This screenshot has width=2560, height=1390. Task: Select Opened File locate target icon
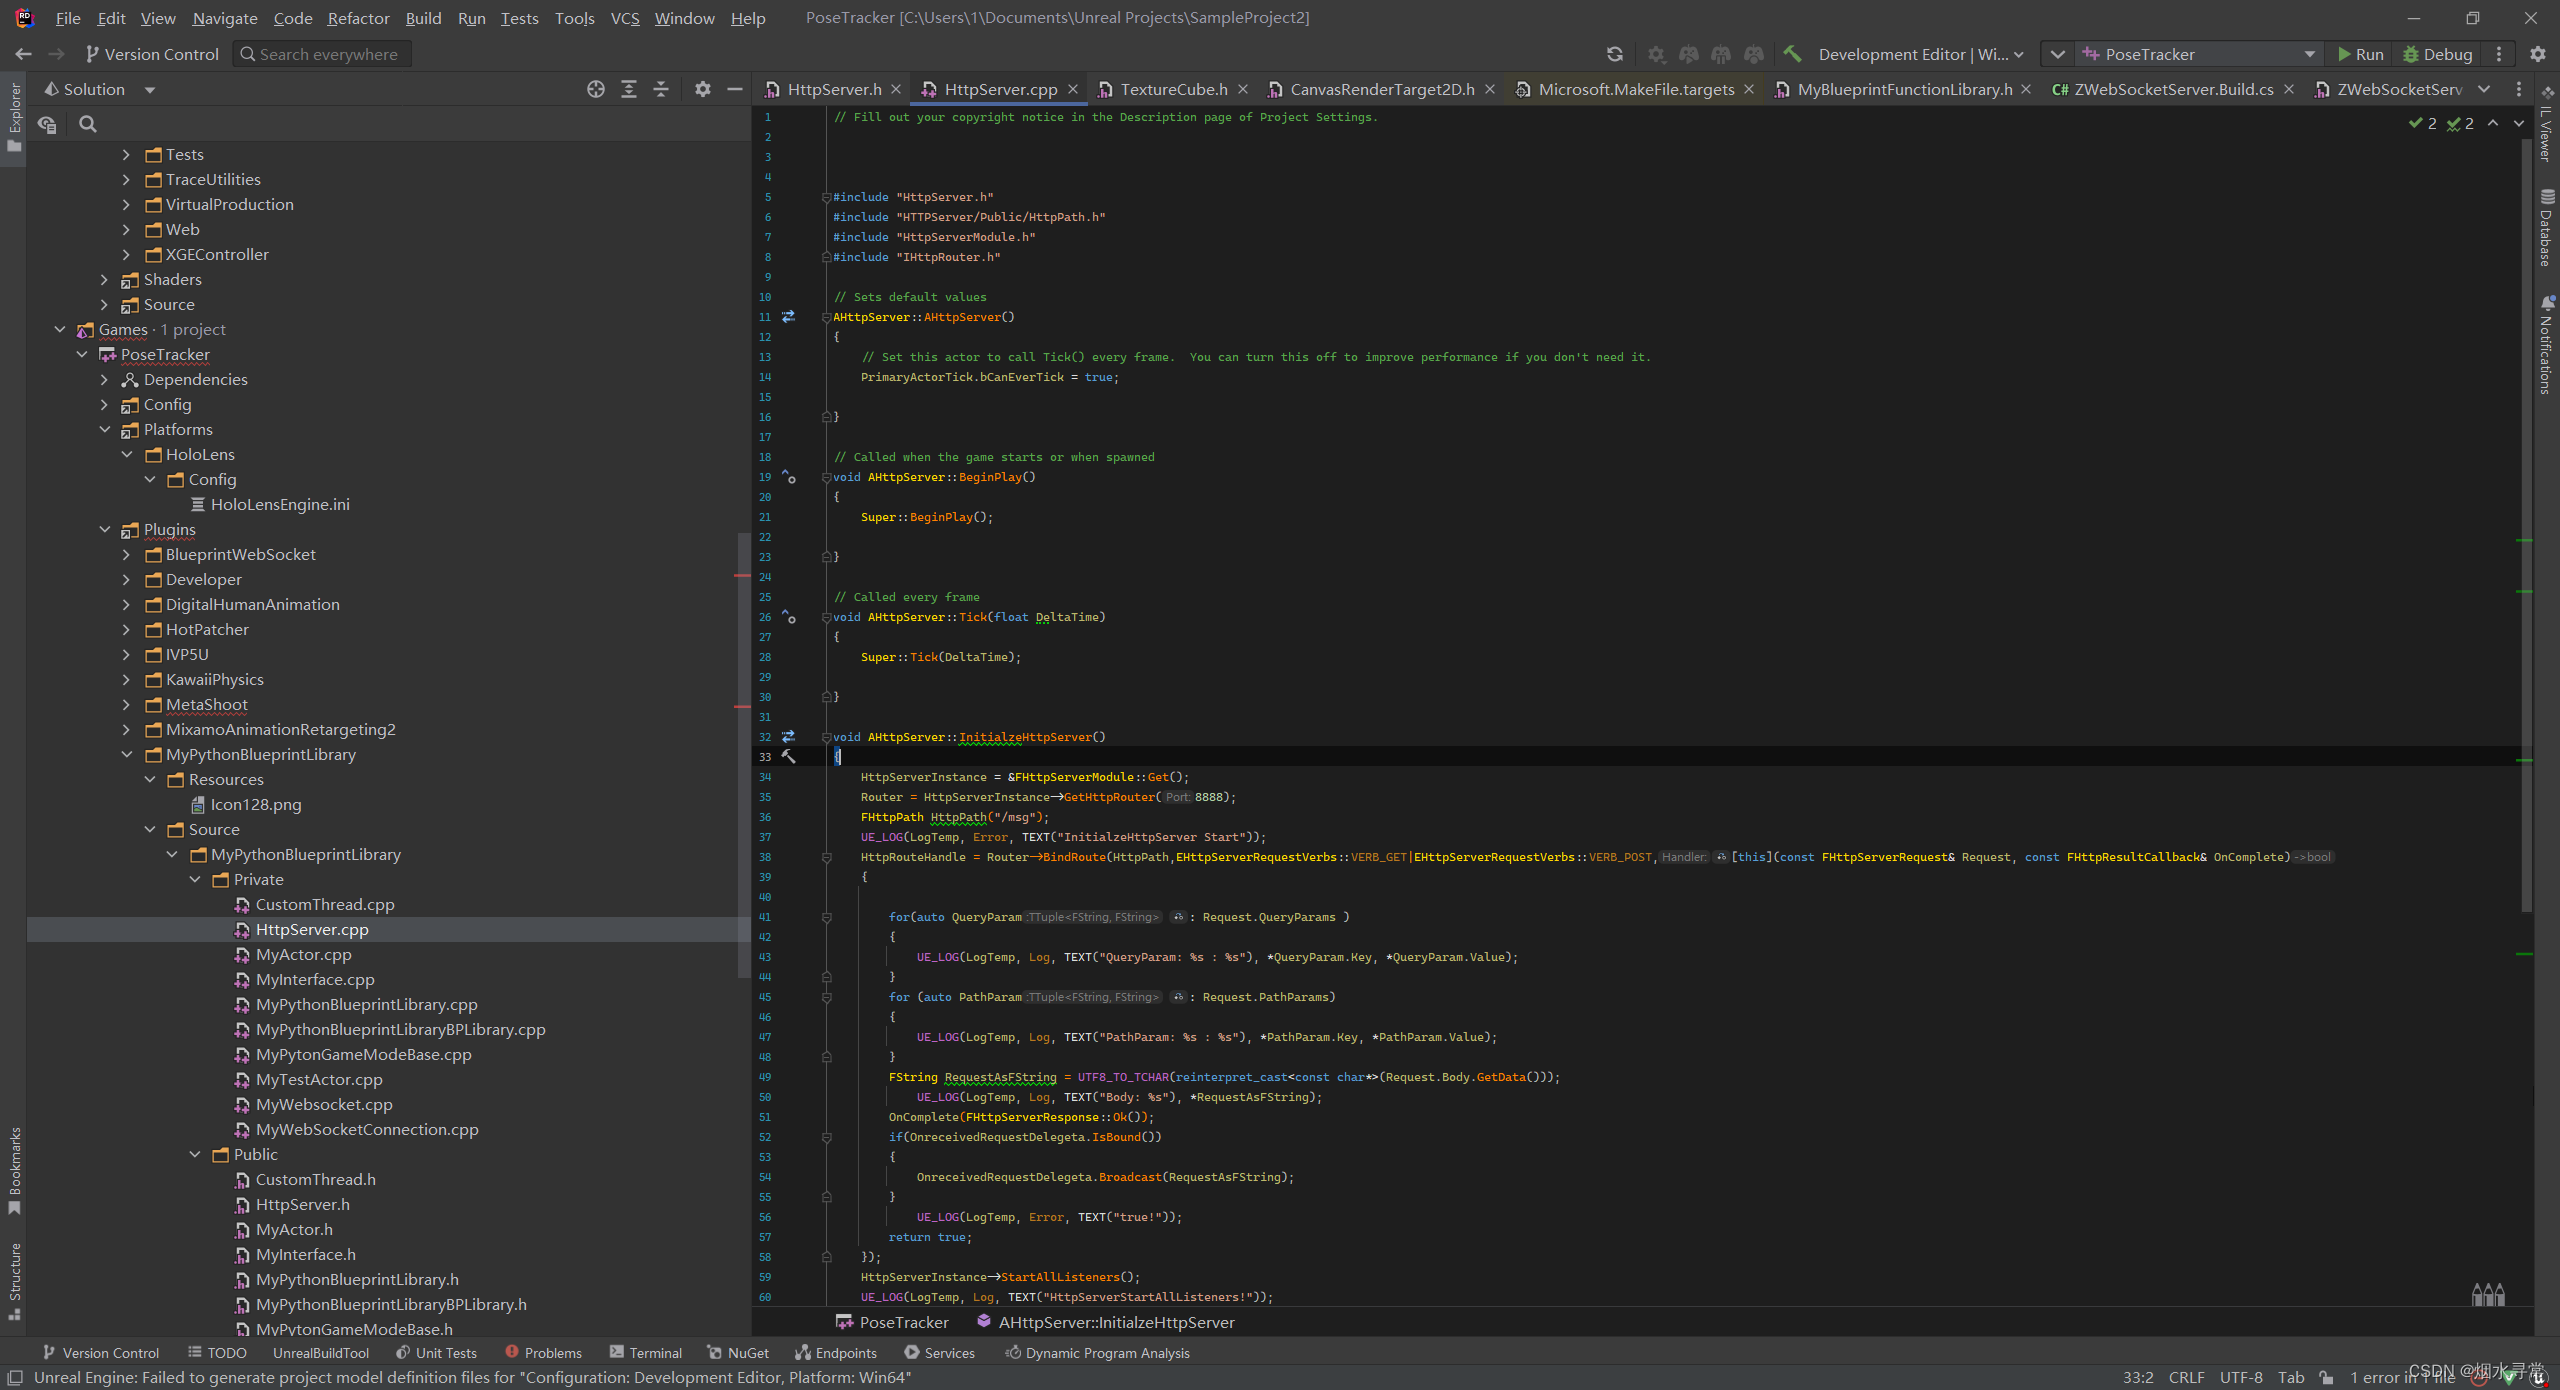[x=596, y=89]
